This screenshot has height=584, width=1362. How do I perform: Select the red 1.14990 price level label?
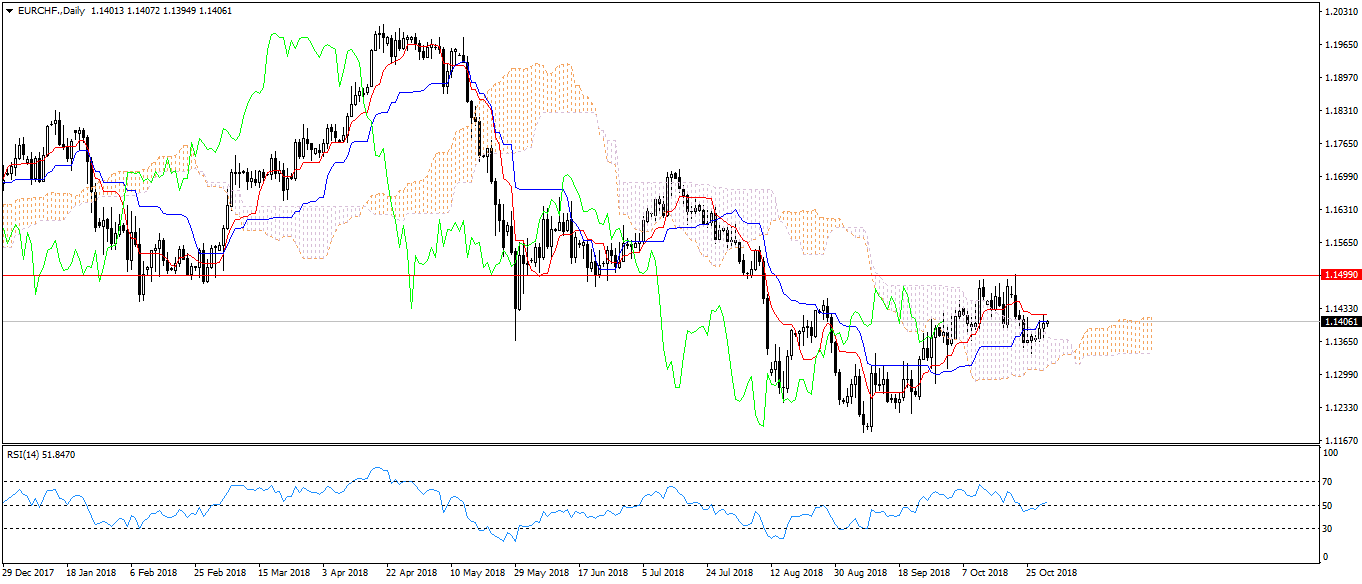[1338, 274]
